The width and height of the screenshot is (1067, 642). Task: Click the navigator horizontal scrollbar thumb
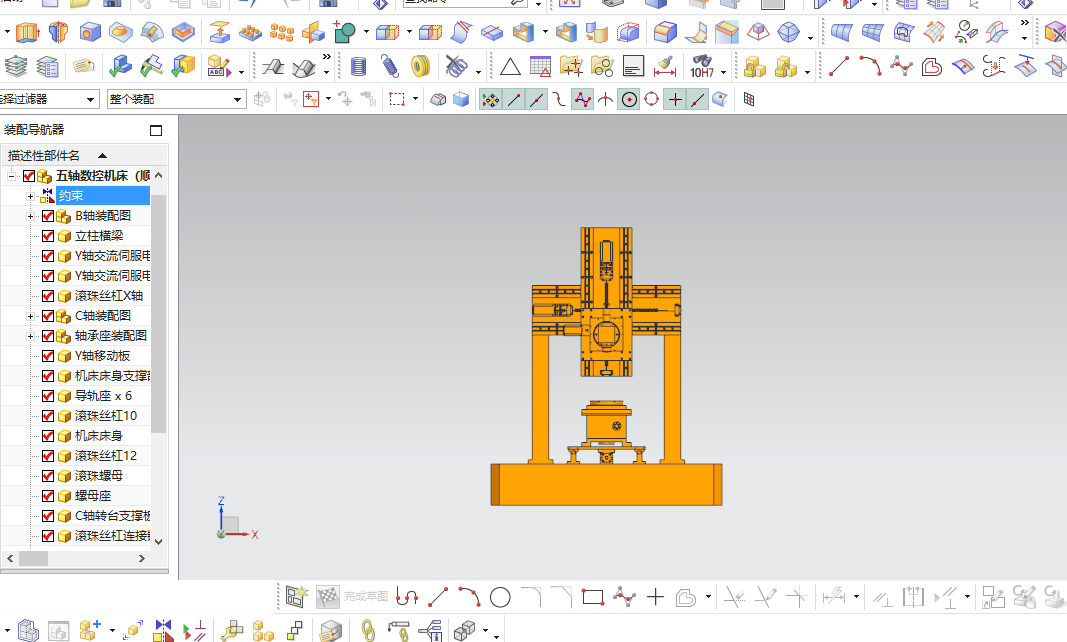[33, 558]
